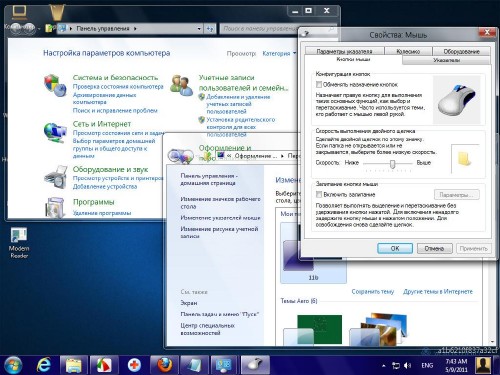500x375 pixels.
Task: Click the Оформление breadcrumb in Personalization window
Action: click(x=255, y=156)
